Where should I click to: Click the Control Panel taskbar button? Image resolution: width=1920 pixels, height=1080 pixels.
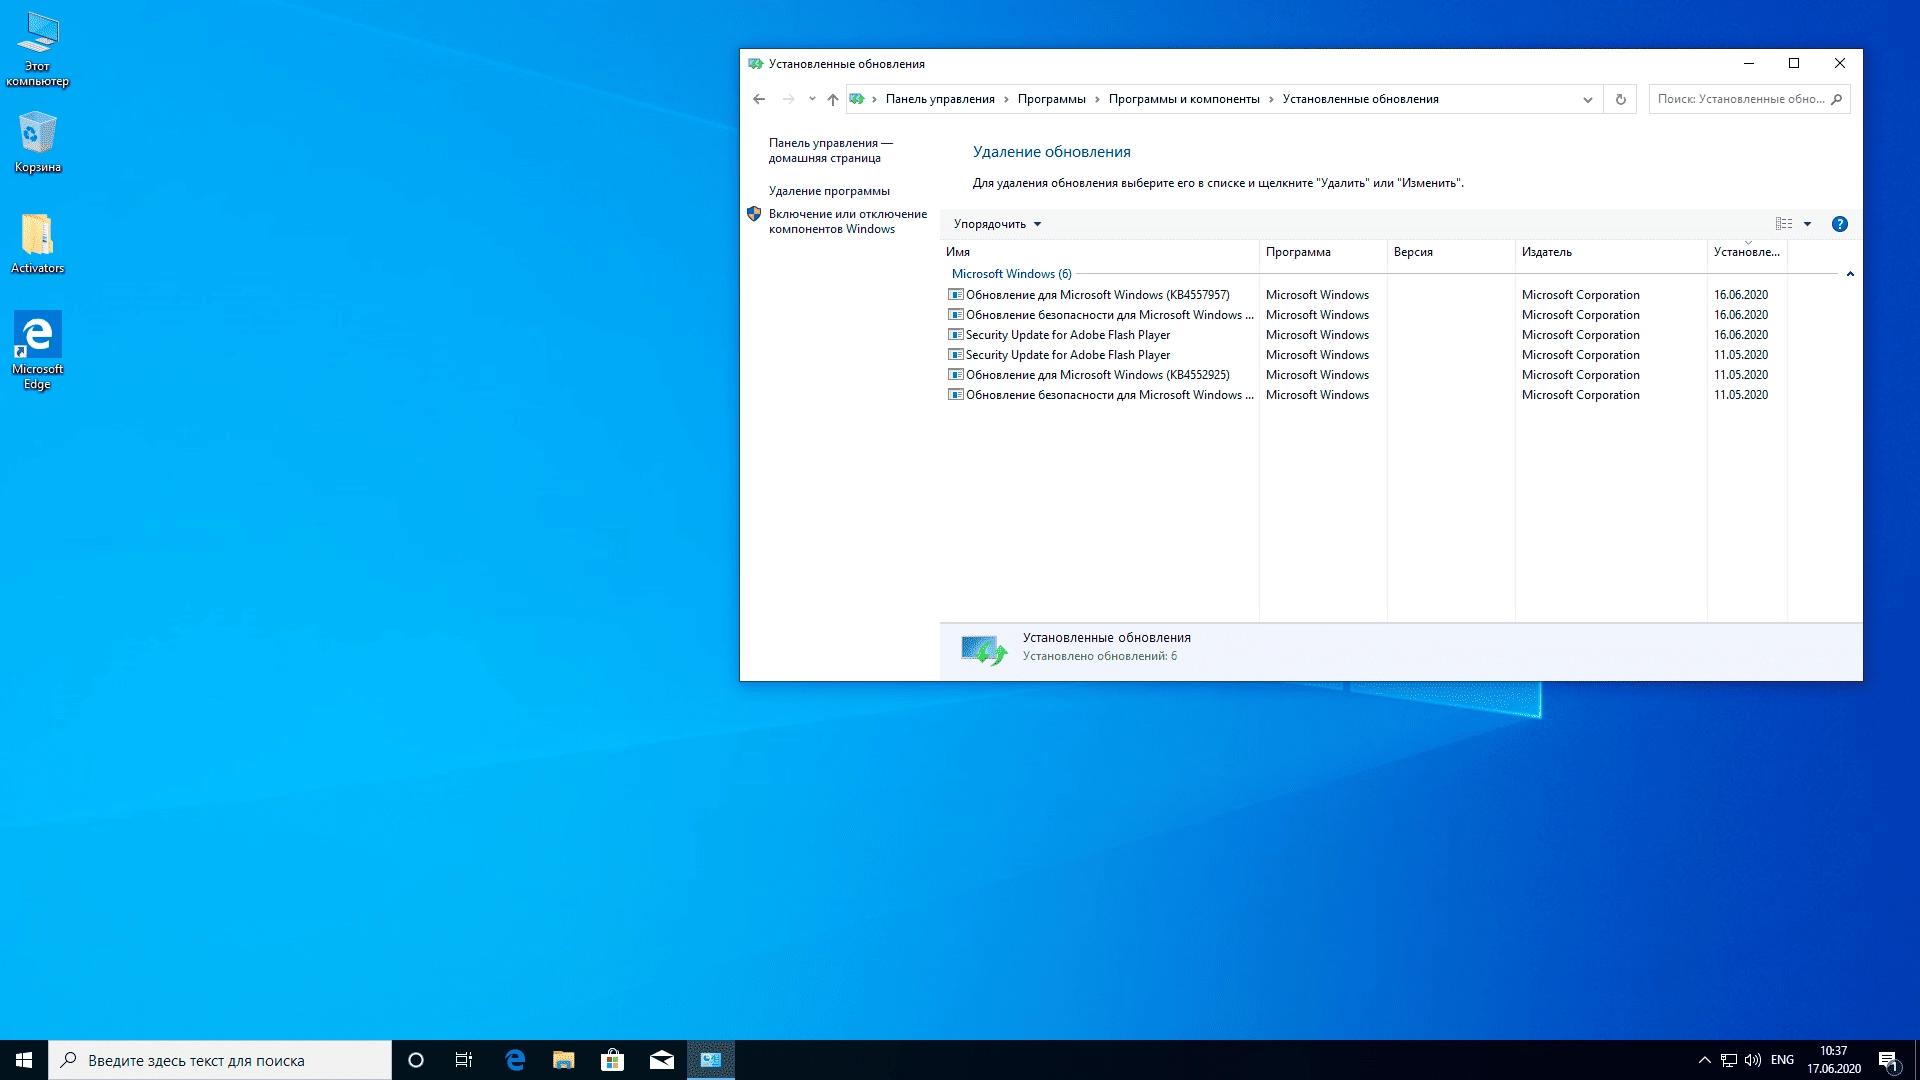711,1060
